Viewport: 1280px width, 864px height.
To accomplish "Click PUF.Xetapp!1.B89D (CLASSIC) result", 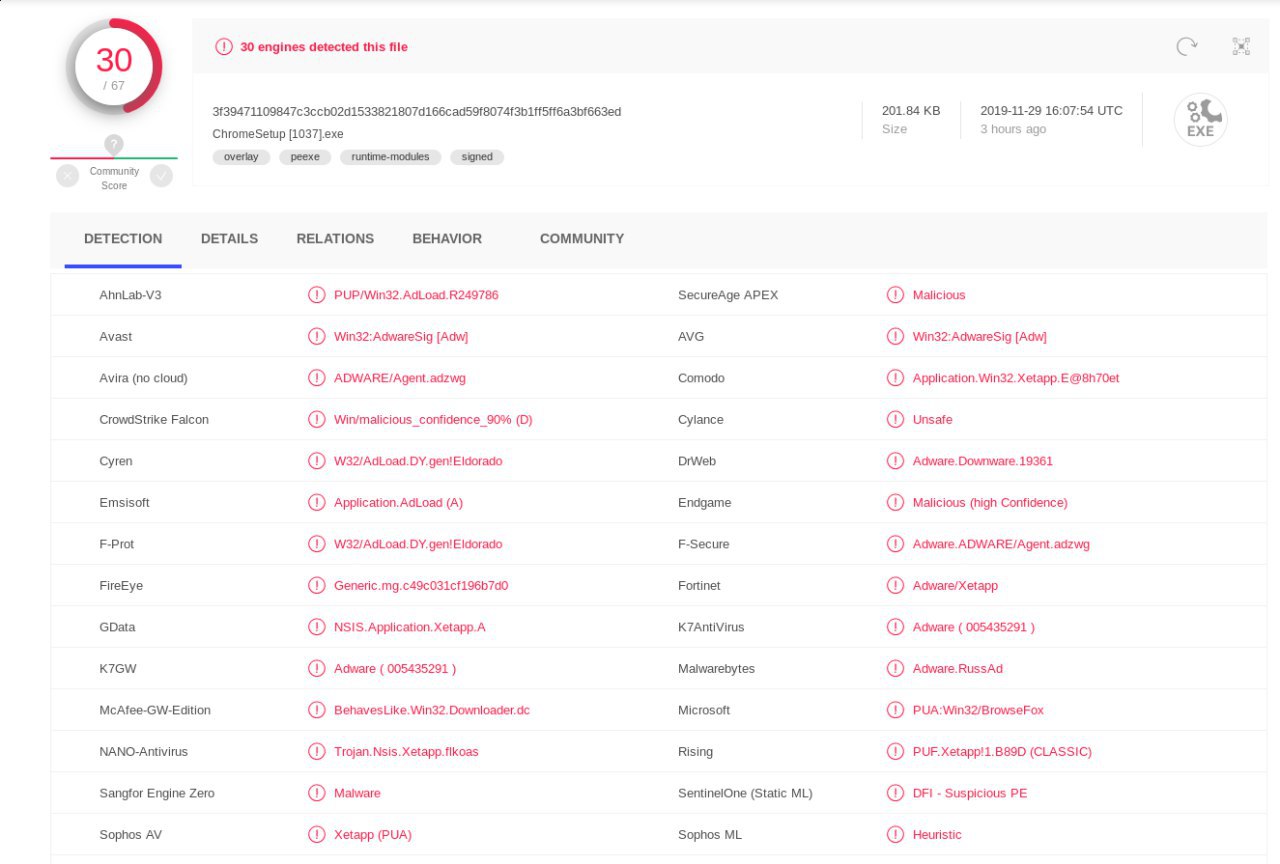I will (x=1002, y=752).
